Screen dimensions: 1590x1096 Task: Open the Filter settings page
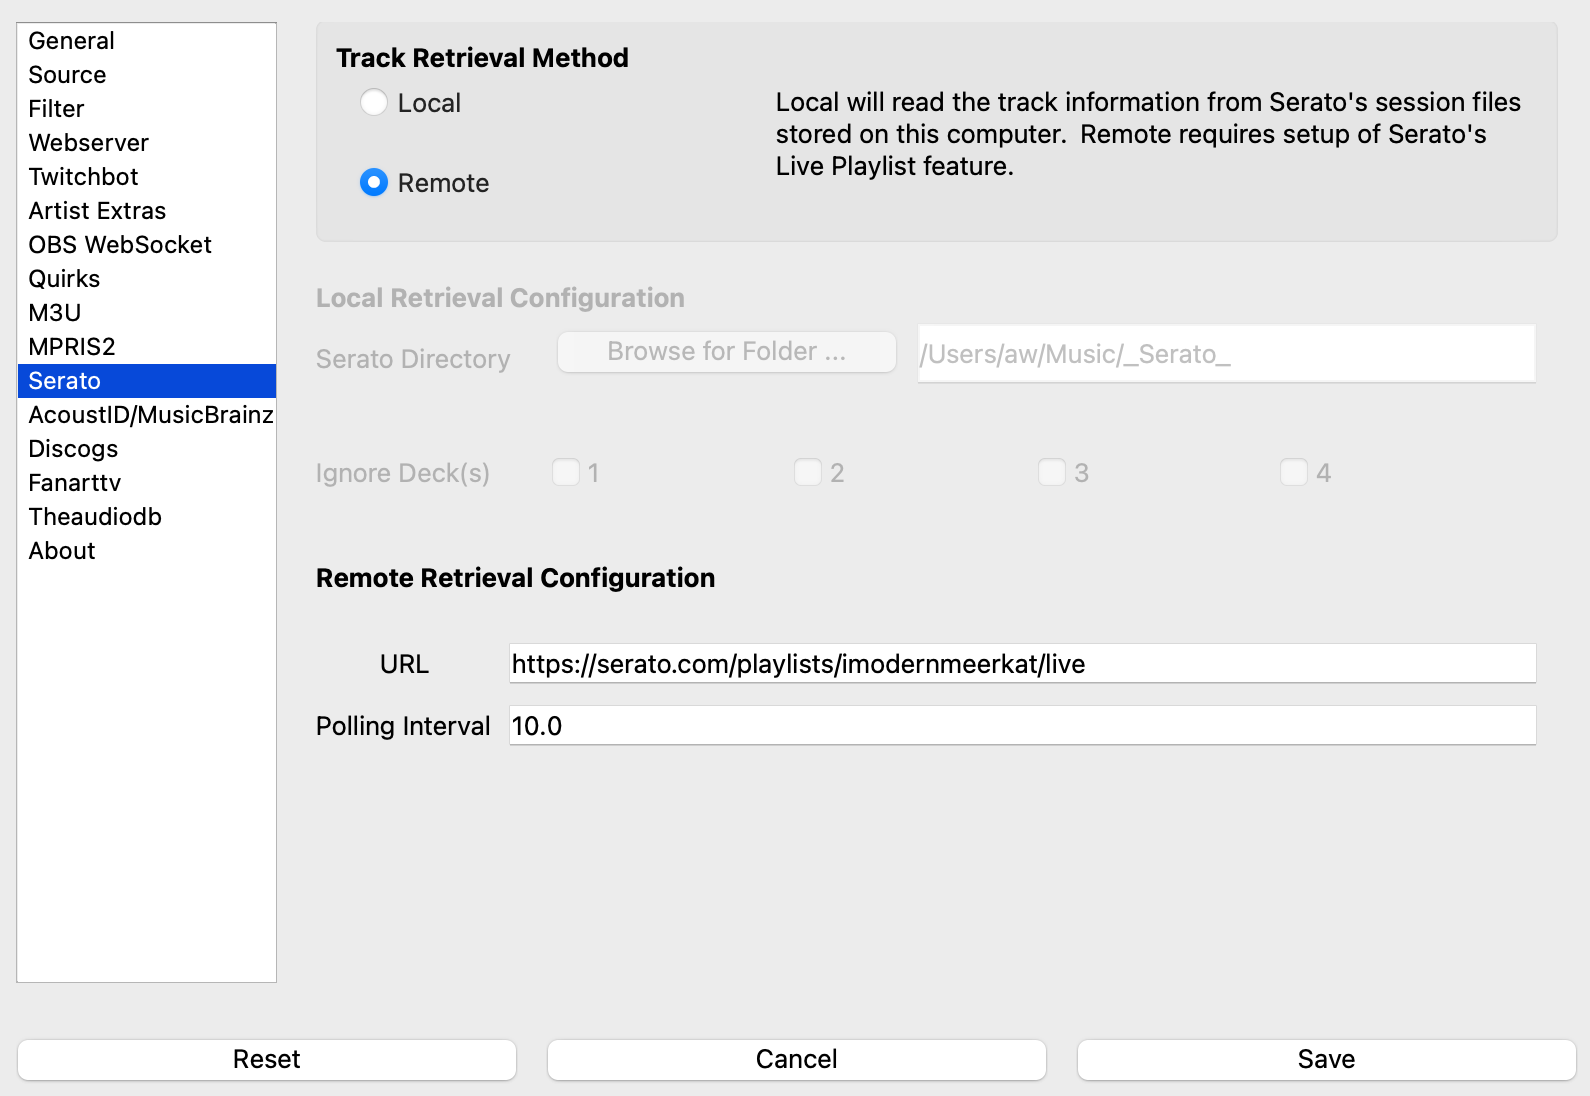point(56,109)
